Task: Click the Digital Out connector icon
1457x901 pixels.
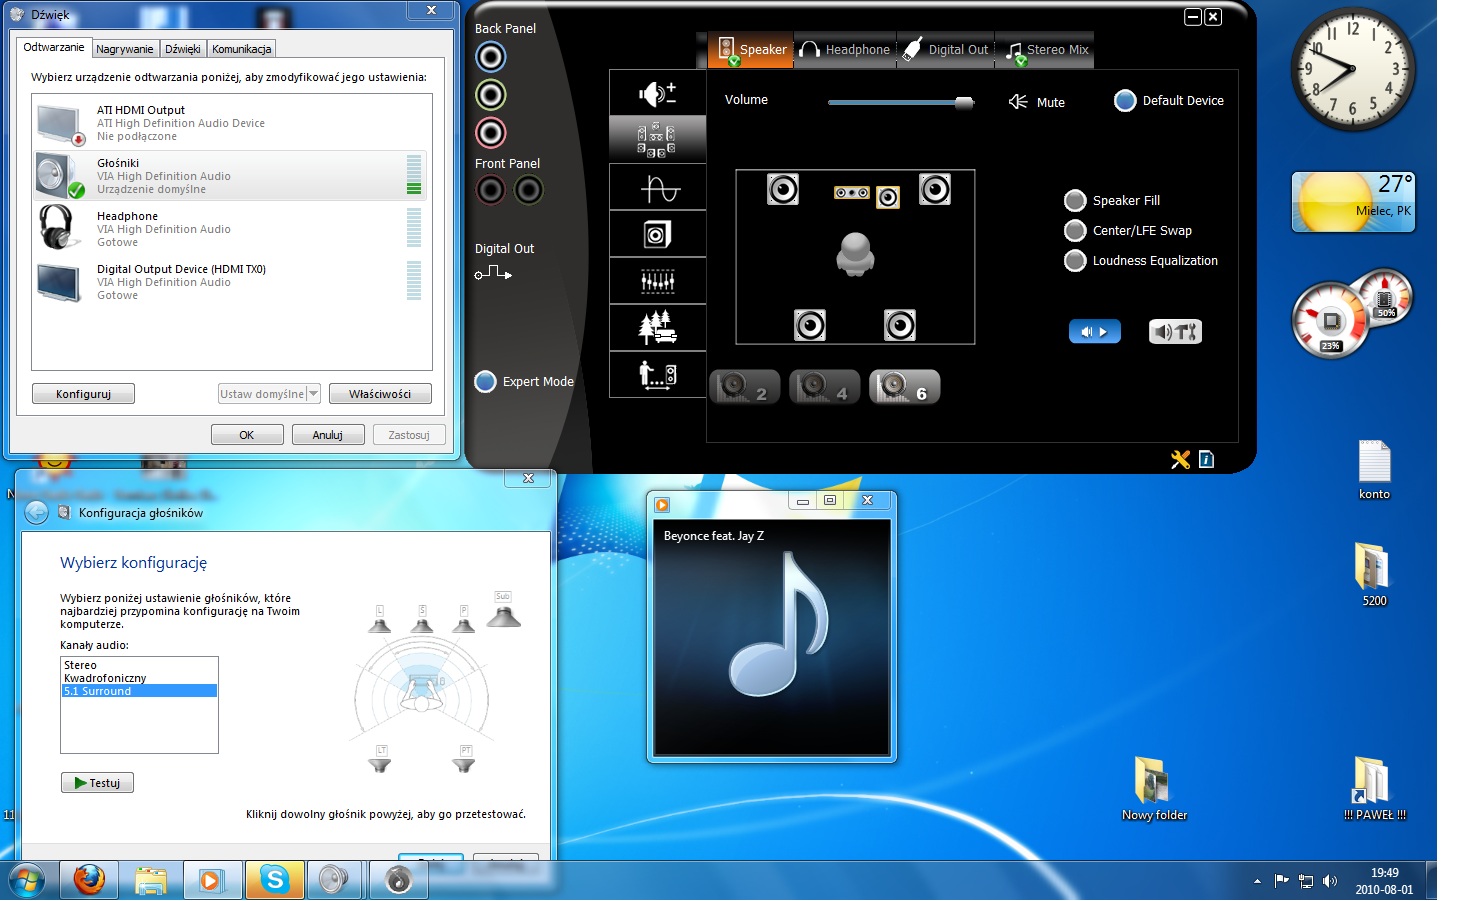Action: (493, 273)
